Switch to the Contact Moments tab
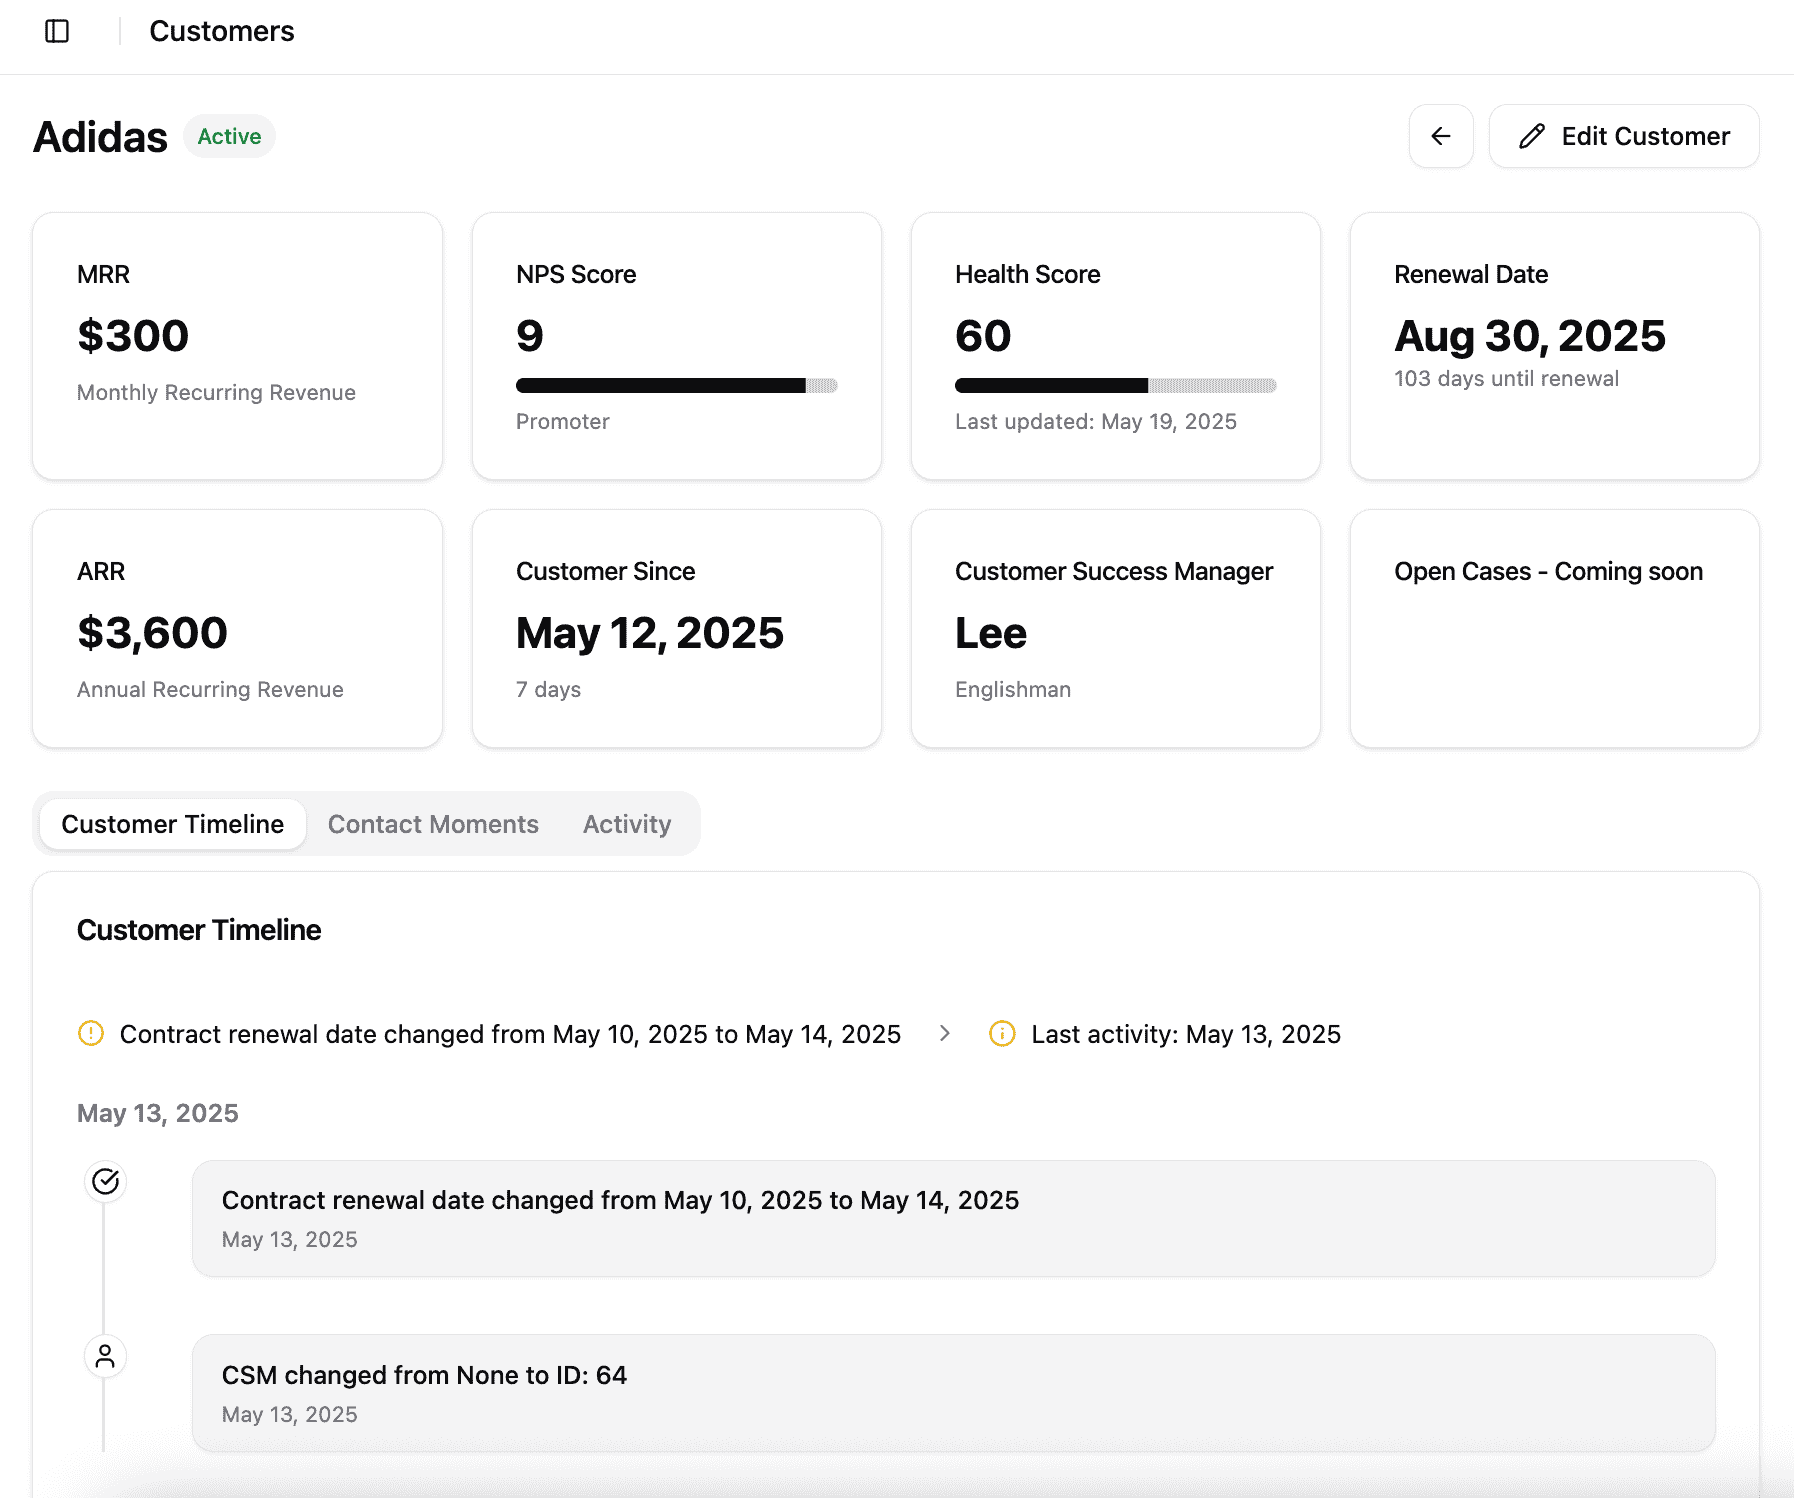 [x=433, y=824]
